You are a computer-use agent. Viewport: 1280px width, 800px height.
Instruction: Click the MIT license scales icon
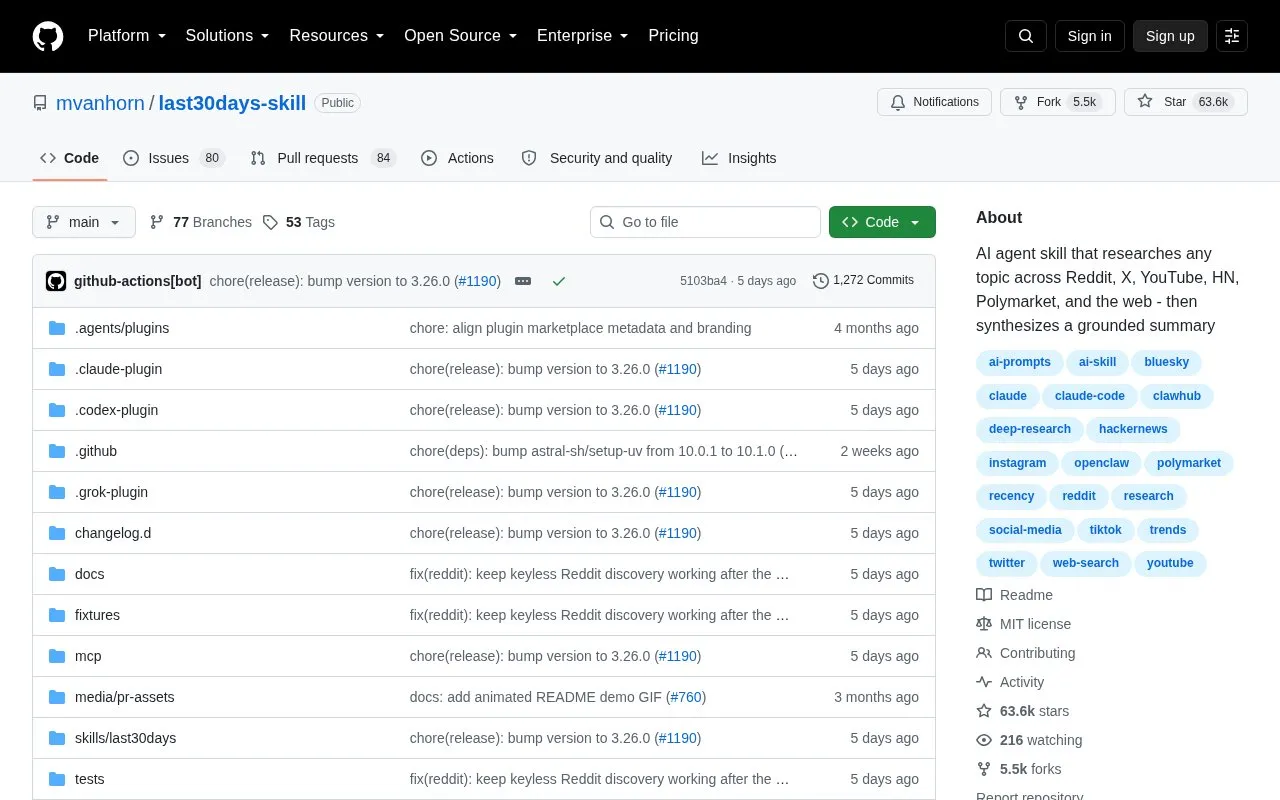pos(984,624)
